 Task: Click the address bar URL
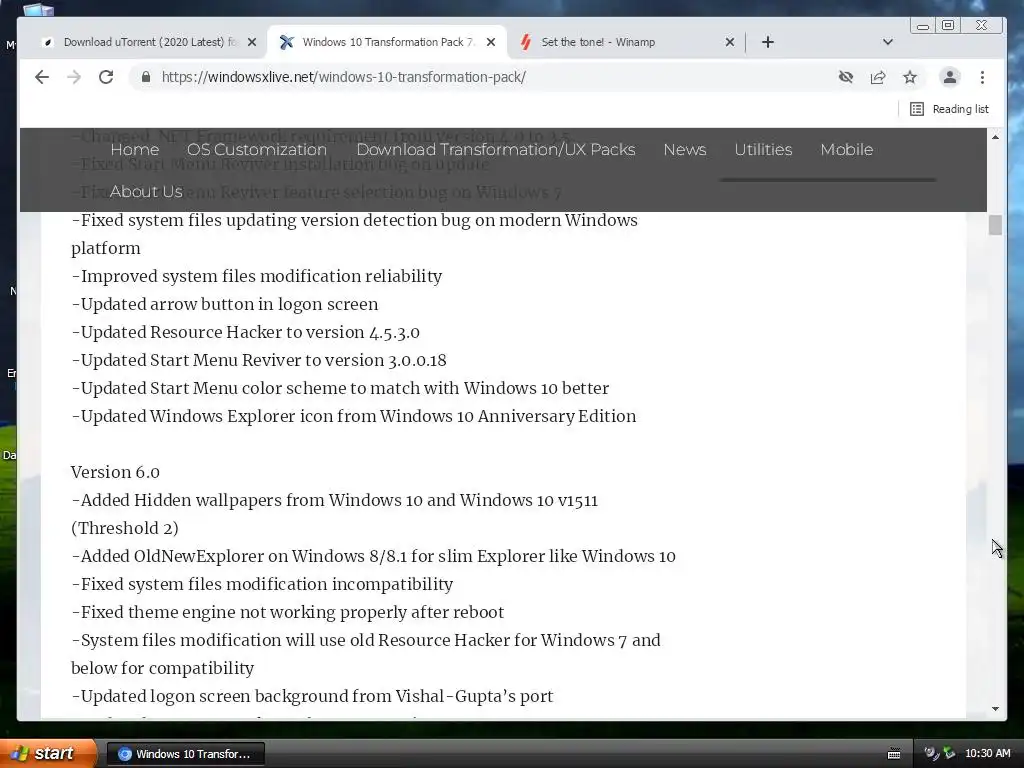click(344, 77)
